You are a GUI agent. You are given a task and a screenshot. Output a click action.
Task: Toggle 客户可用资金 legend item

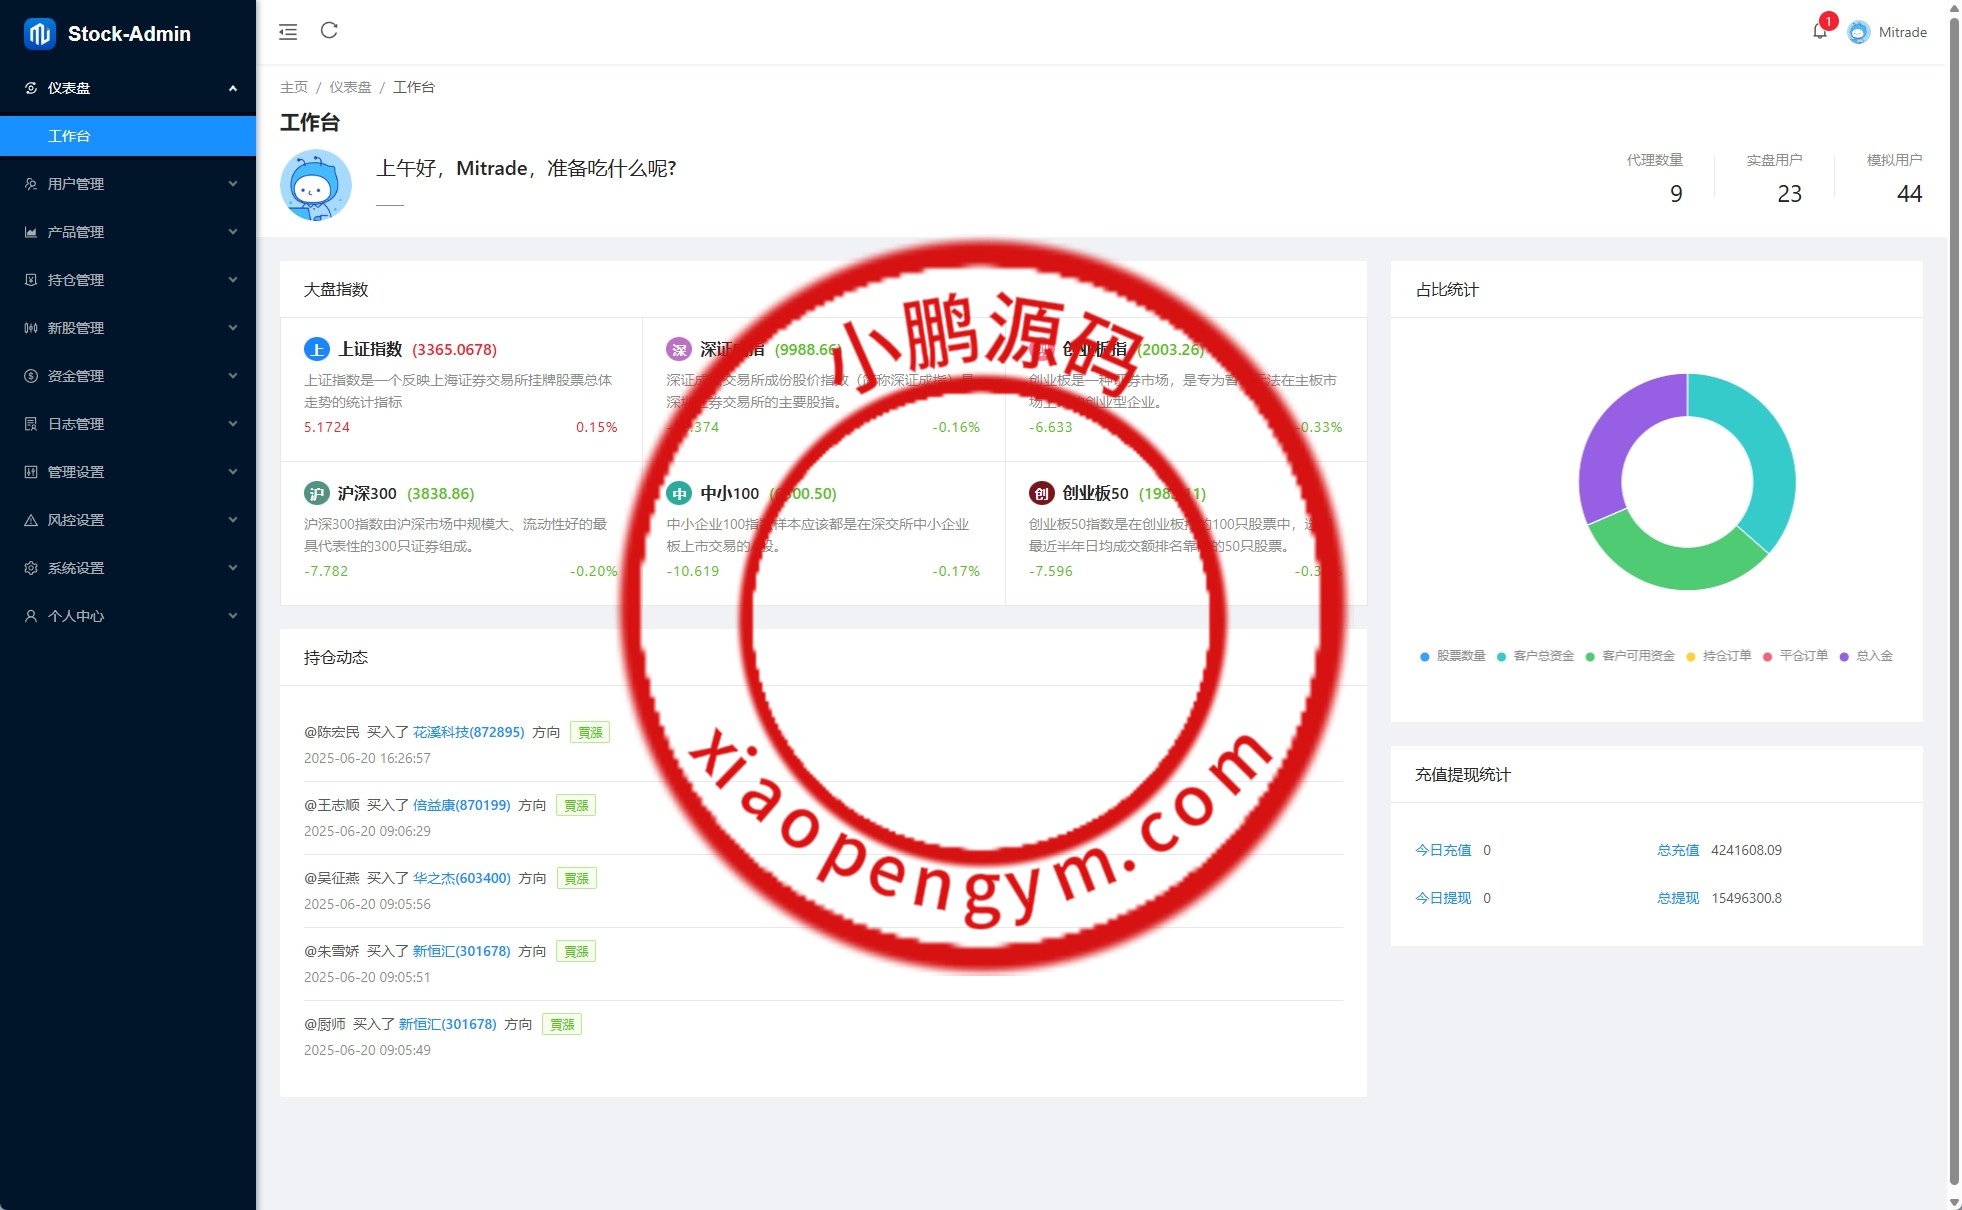click(1637, 656)
